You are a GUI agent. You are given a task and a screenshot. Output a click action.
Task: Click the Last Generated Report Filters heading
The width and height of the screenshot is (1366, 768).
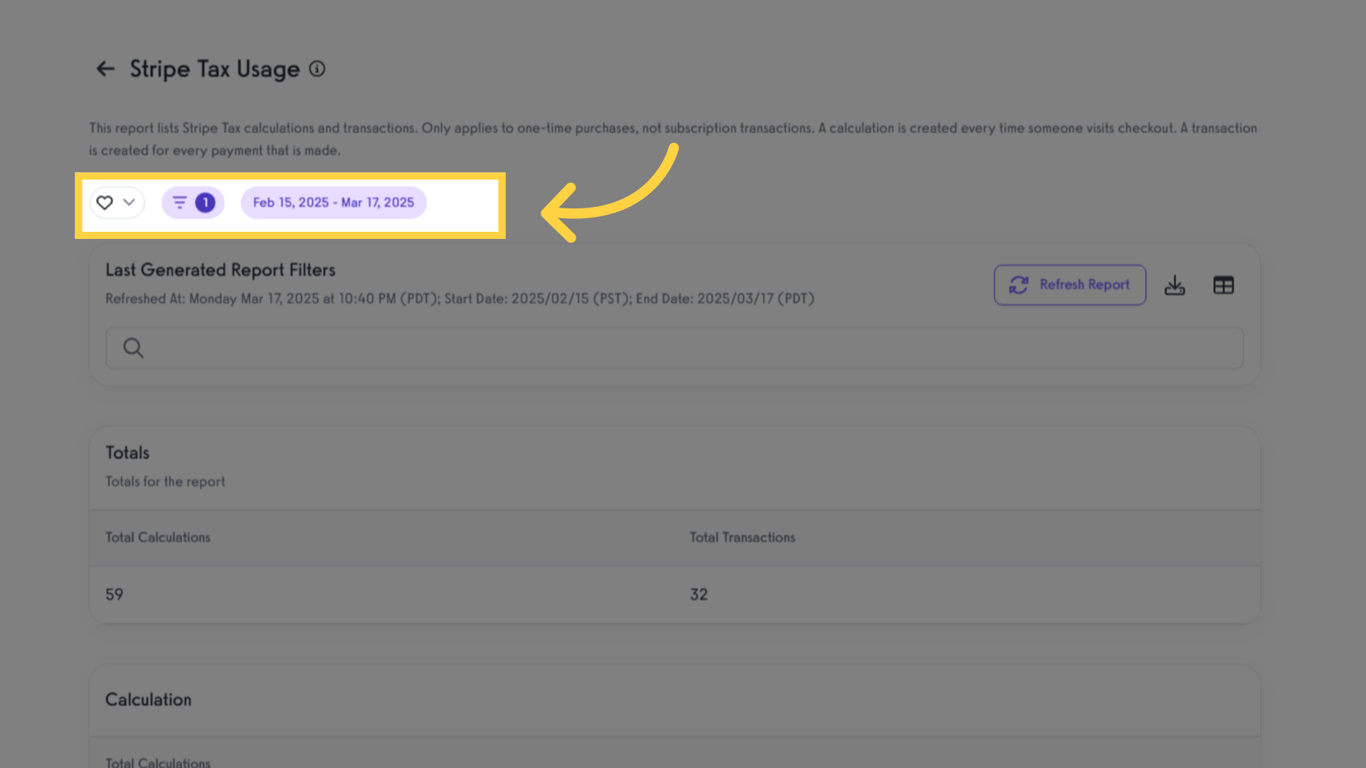click(220, 270)
